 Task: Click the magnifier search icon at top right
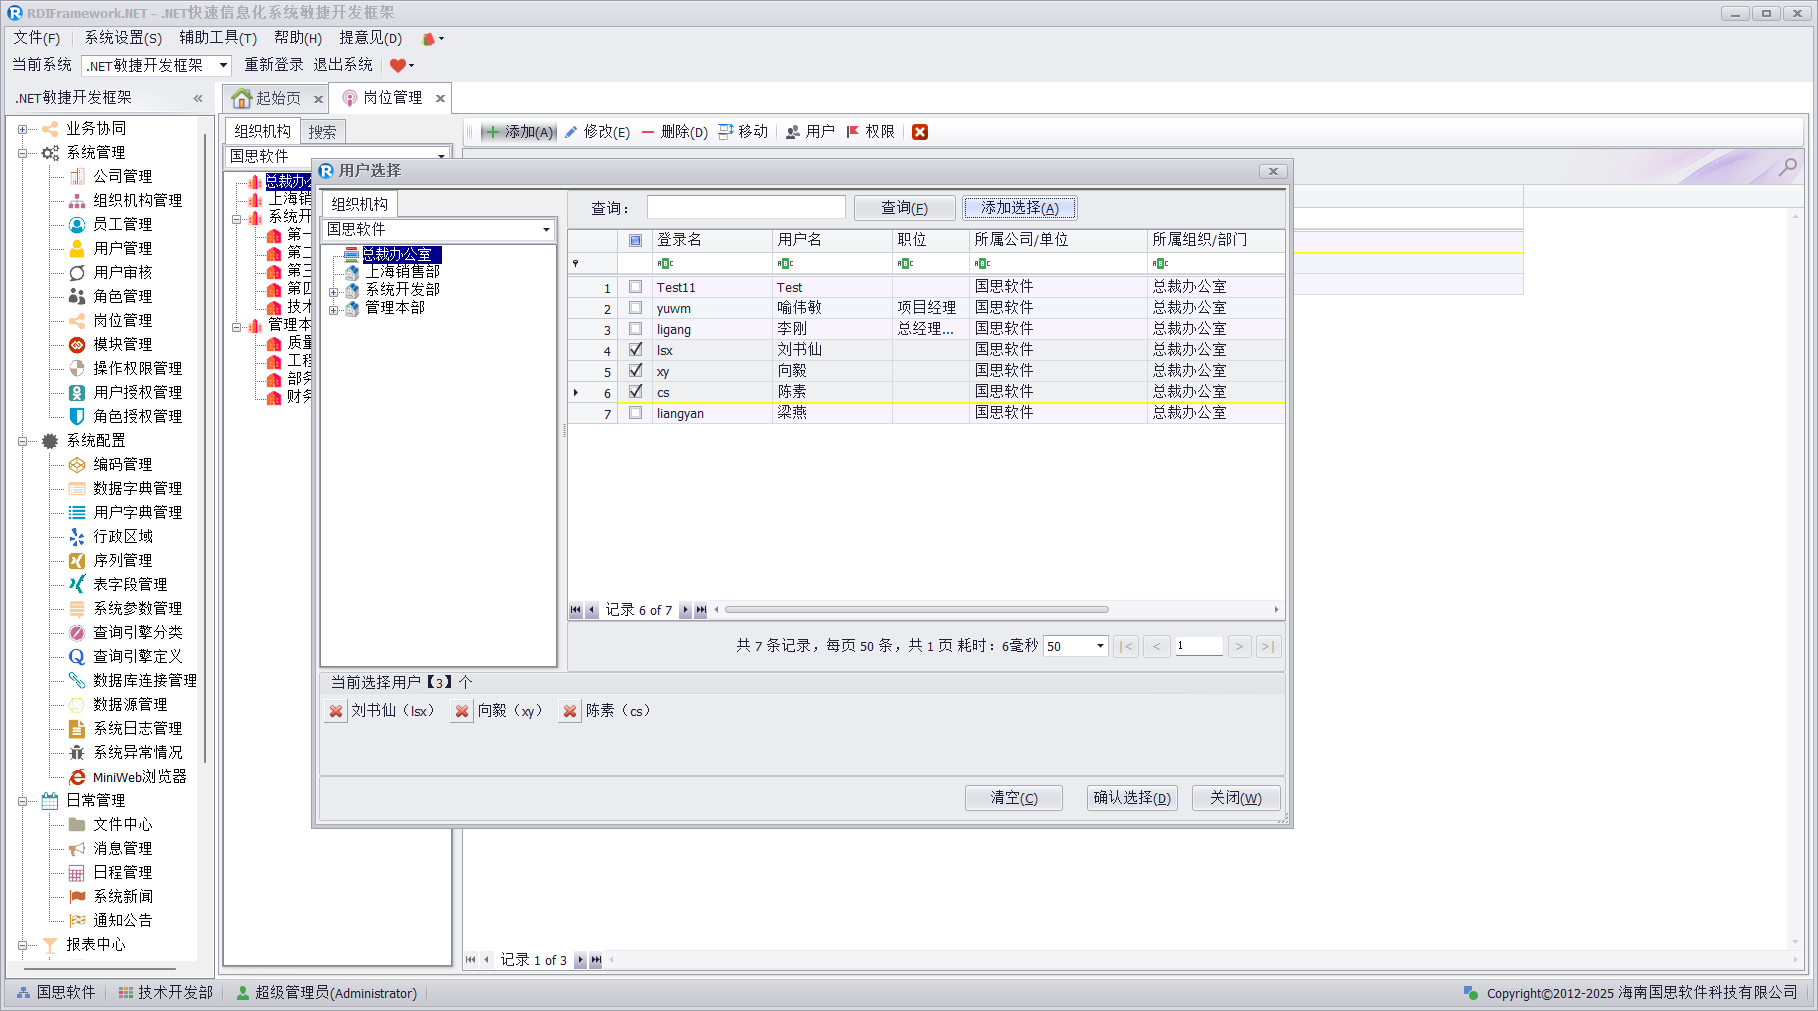1787,167
